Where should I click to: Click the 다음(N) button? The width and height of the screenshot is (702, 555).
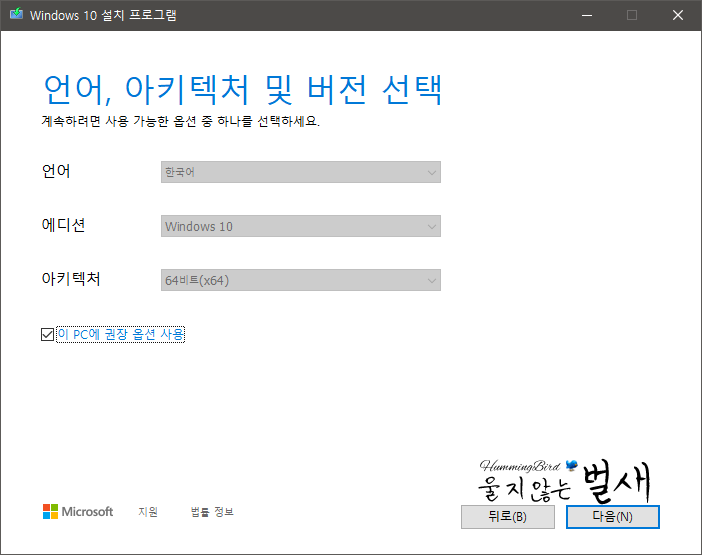coord(612,517)
